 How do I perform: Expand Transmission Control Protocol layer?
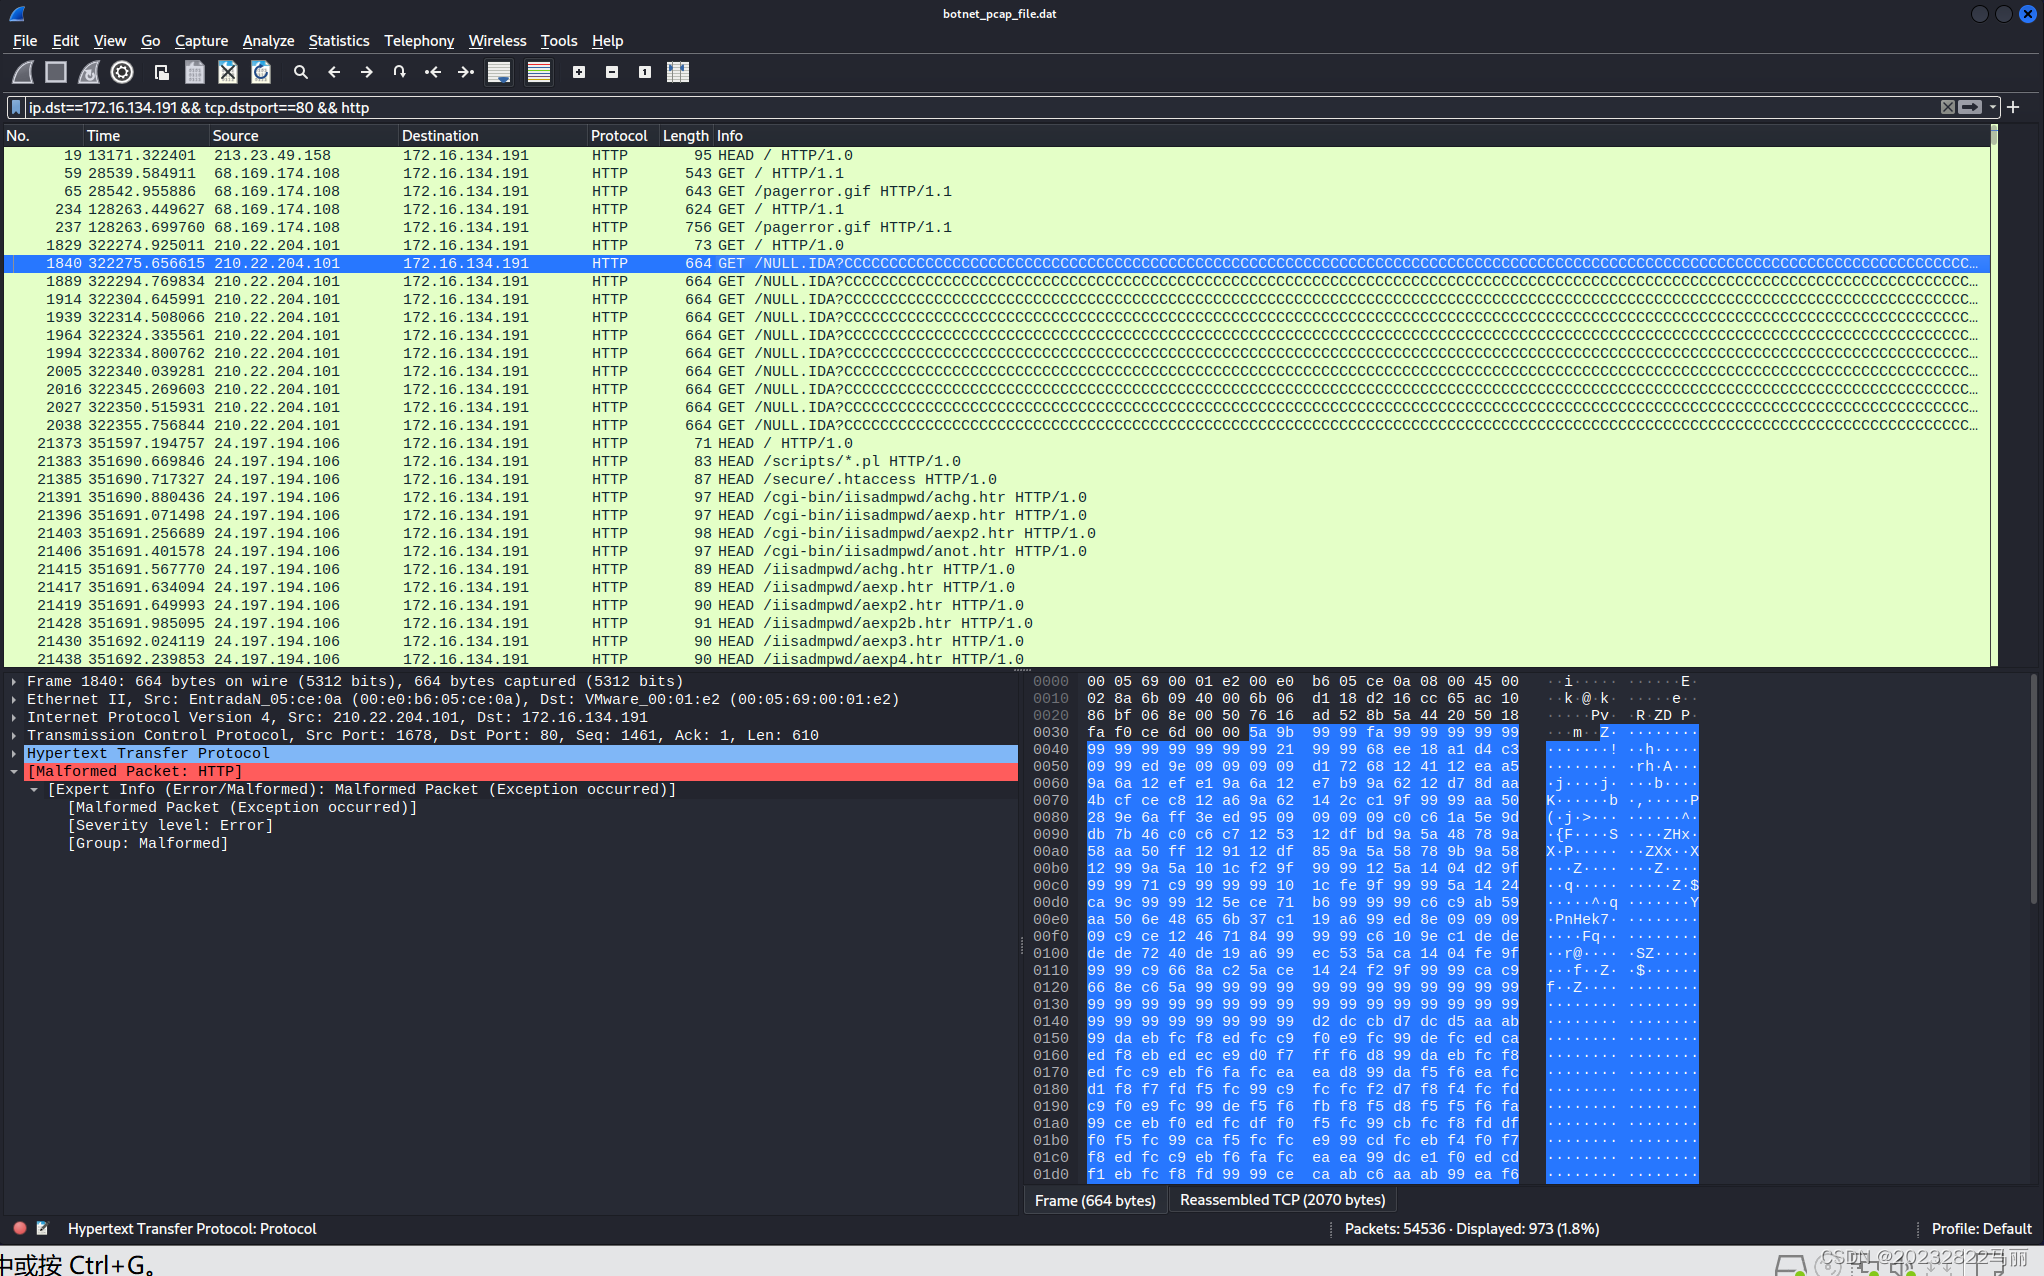(14, 735)
